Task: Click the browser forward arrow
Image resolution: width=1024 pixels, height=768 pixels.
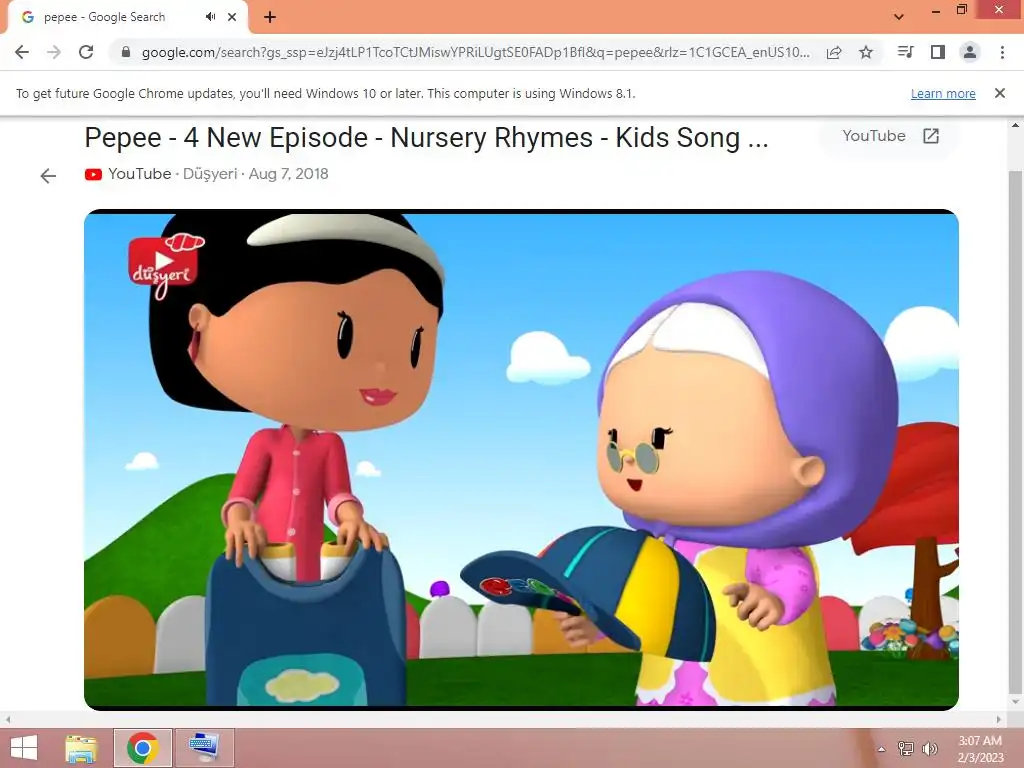Action: tap(54, 52)
